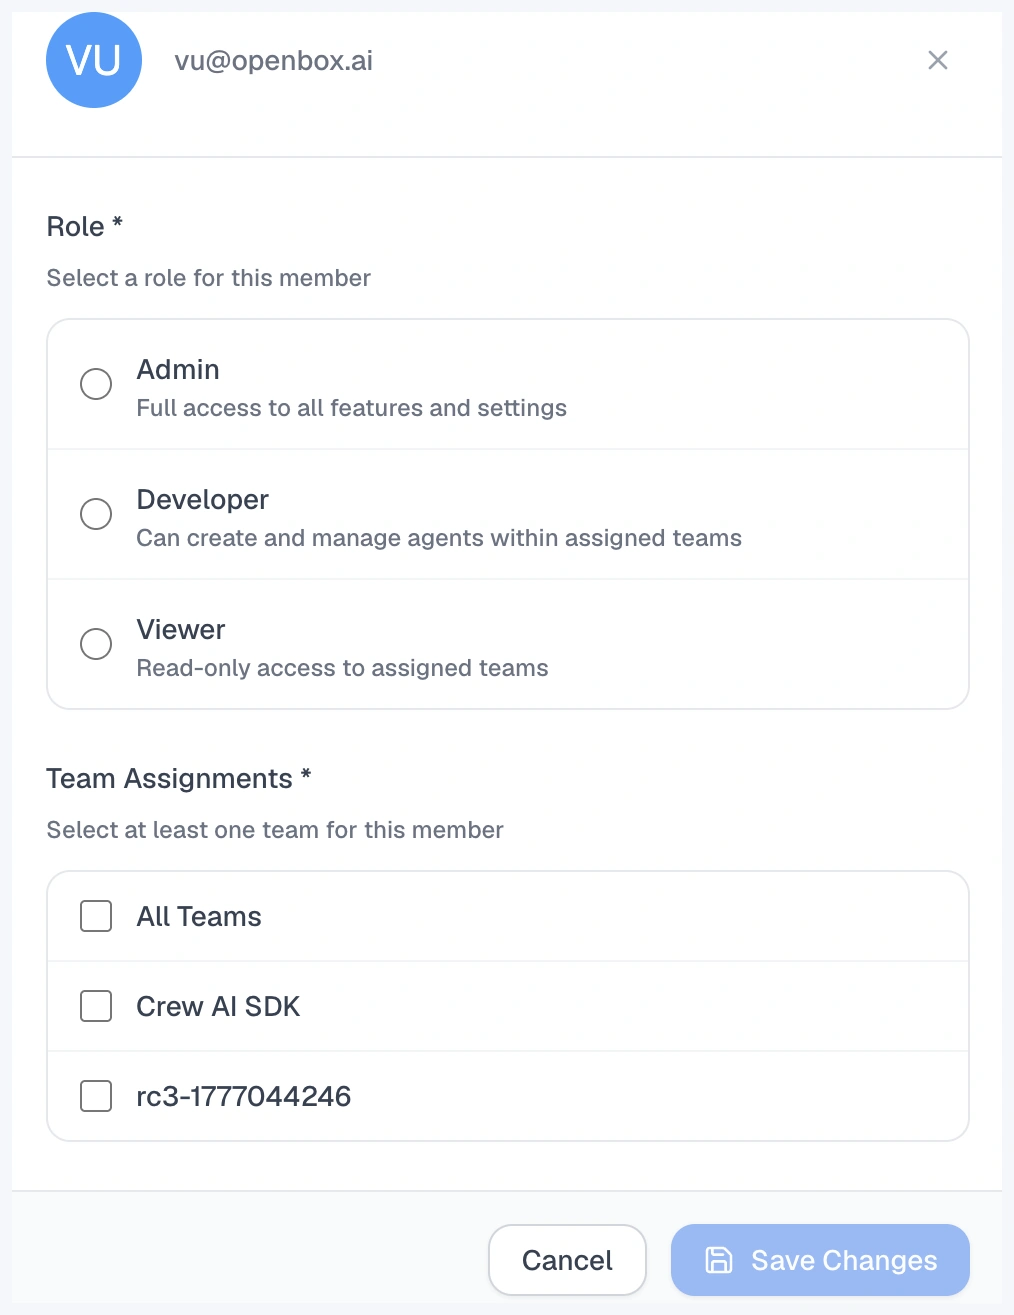Click the vu@openbox.ai email text
Screen dimensions: 1014x1315
tap(274, 61)
